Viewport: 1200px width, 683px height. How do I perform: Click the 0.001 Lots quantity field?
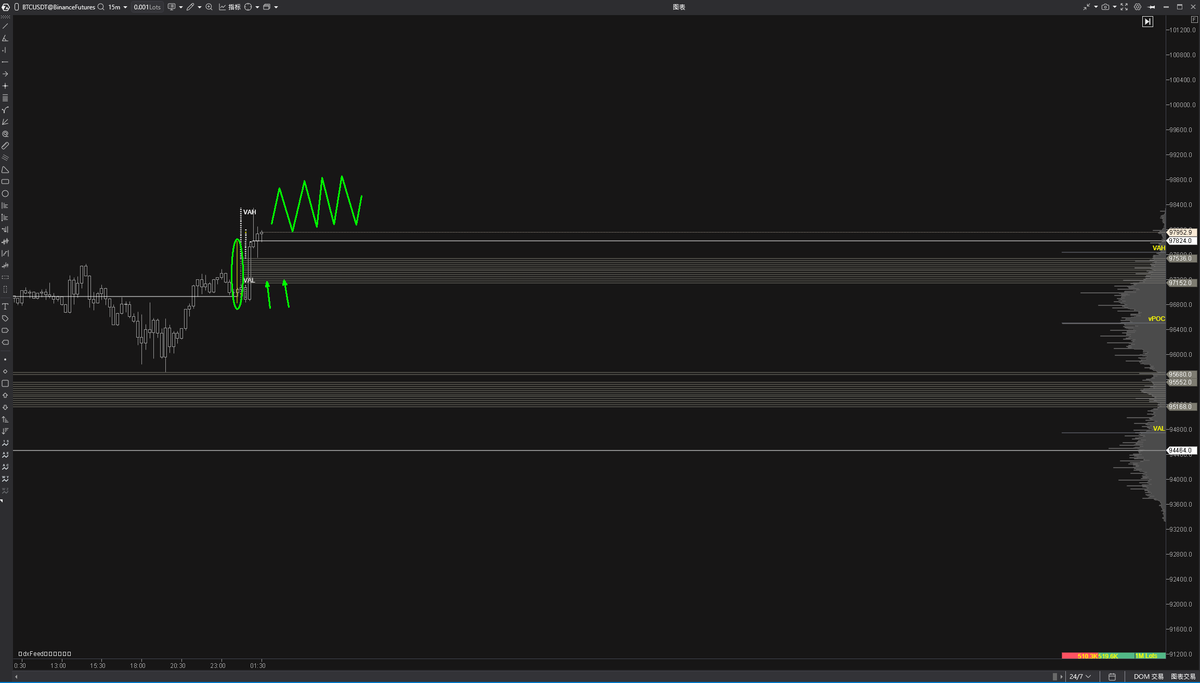pos(148,7)
